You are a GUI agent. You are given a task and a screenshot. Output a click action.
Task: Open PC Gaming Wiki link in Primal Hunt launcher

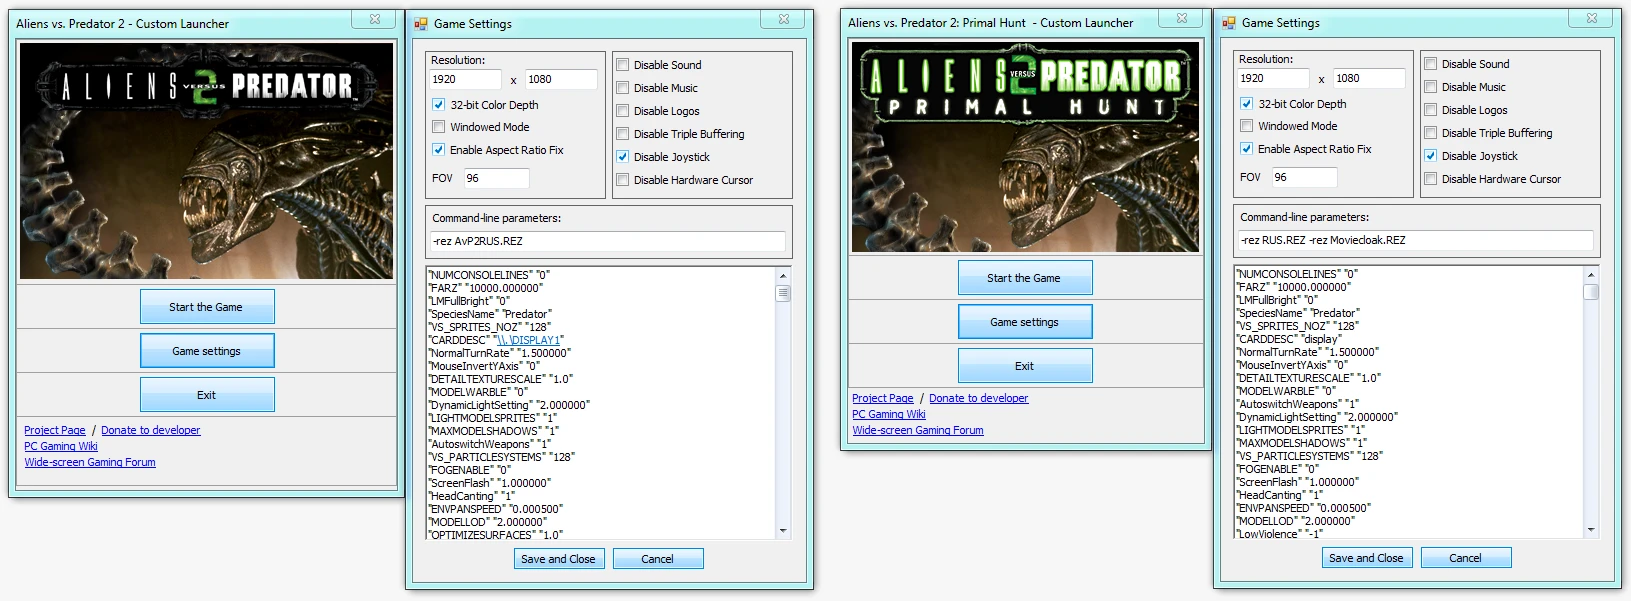(889, 414)
